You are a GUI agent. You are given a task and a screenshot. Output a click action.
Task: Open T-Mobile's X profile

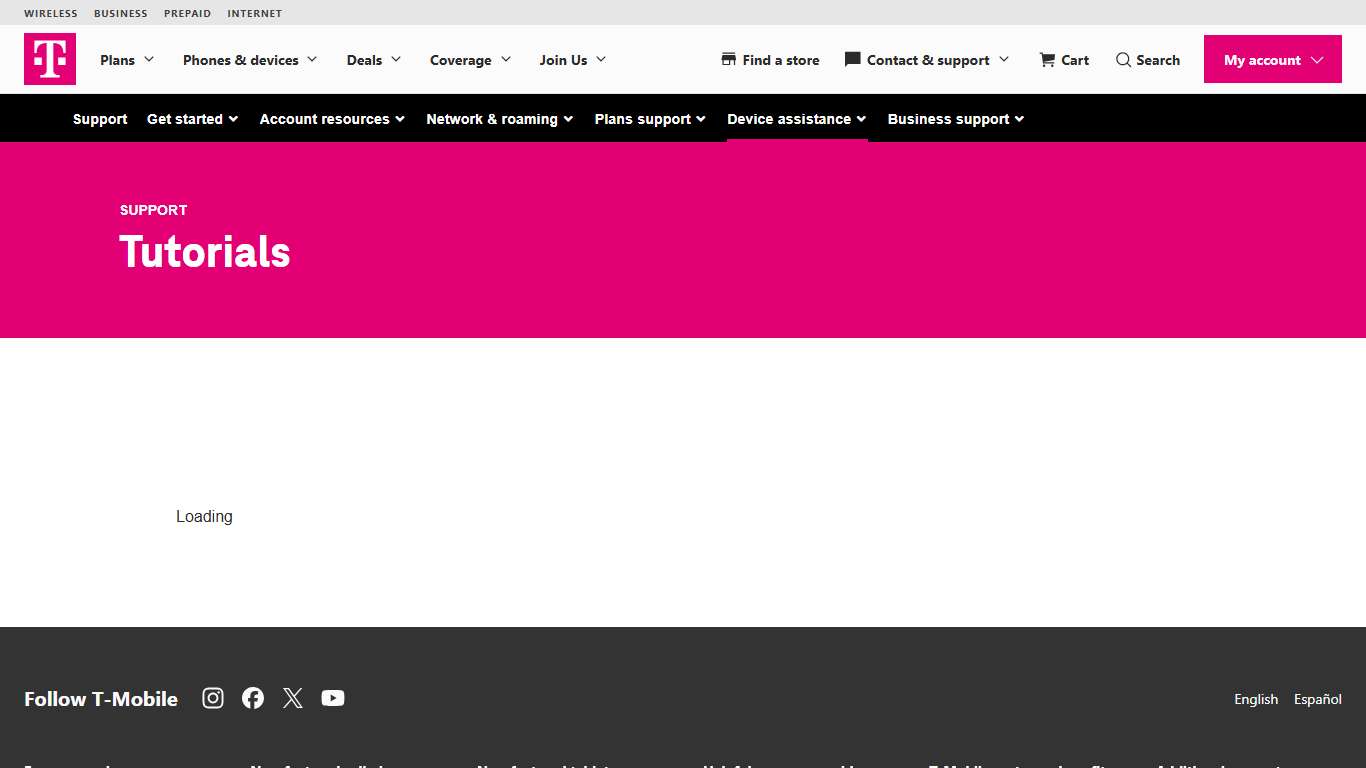(292, 697)
